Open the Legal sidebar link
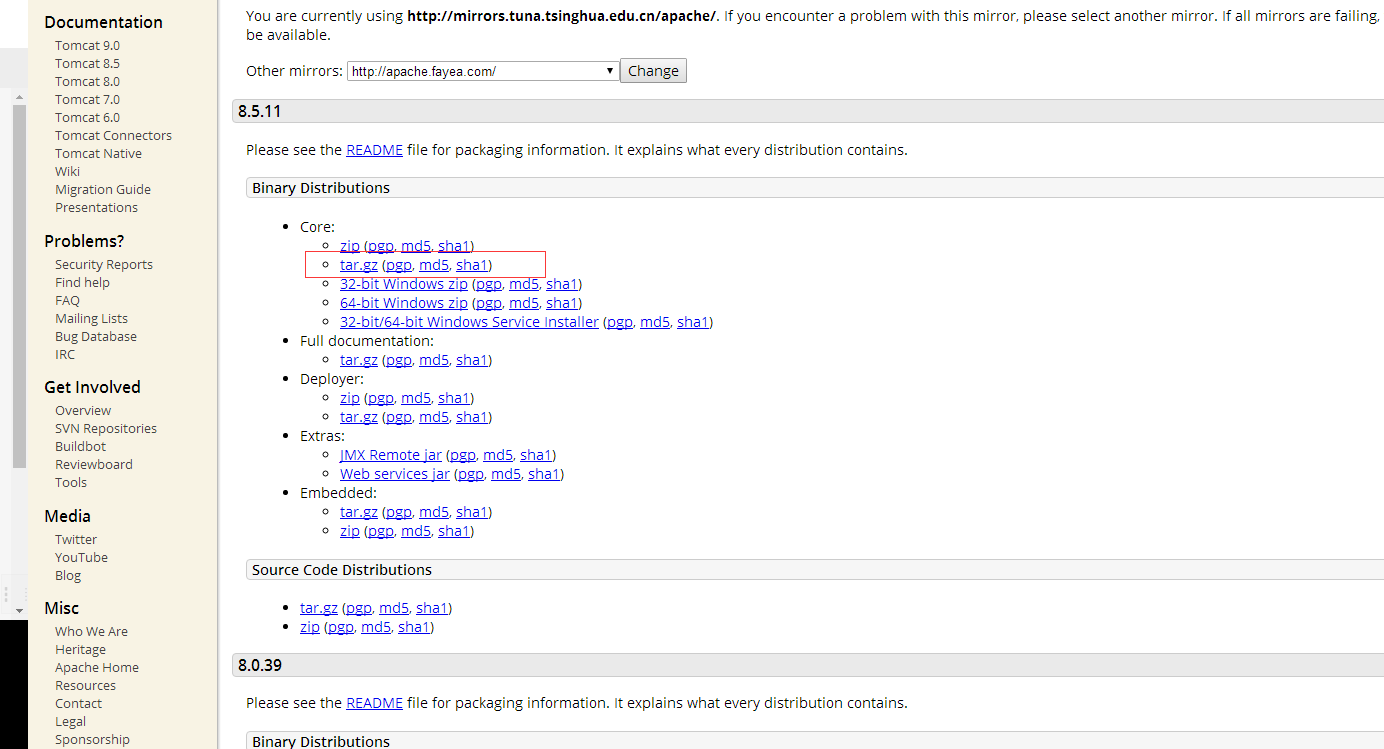The image size is (1384, 749). [70, 722]
